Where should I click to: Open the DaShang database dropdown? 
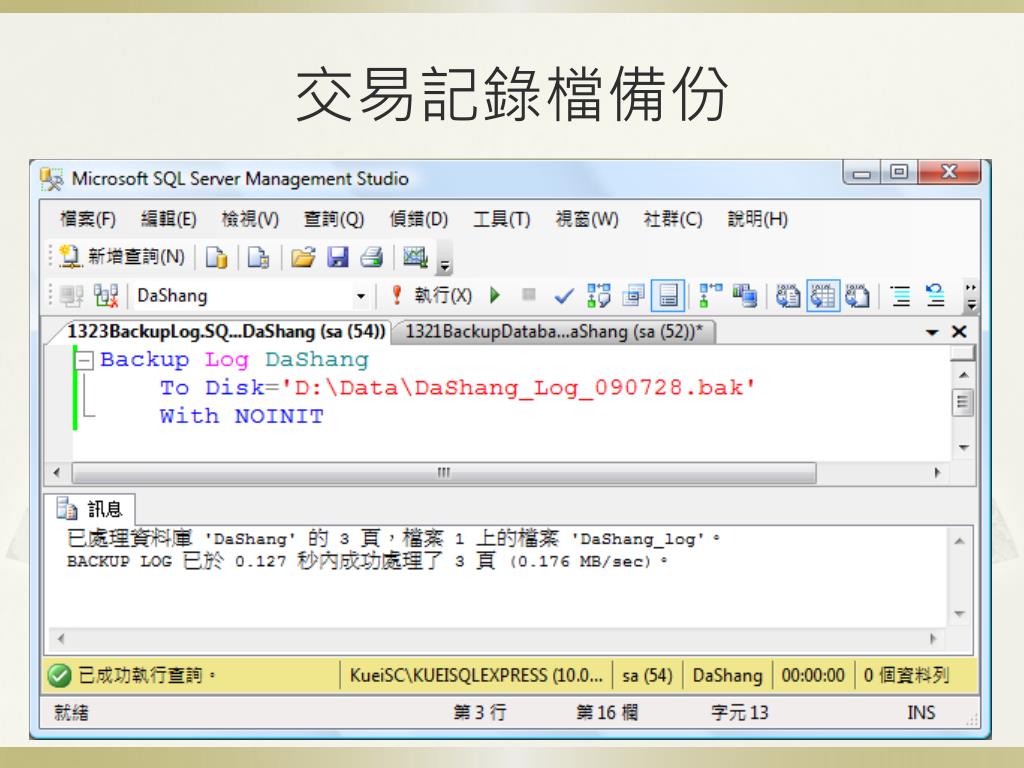tap(360, 296)
